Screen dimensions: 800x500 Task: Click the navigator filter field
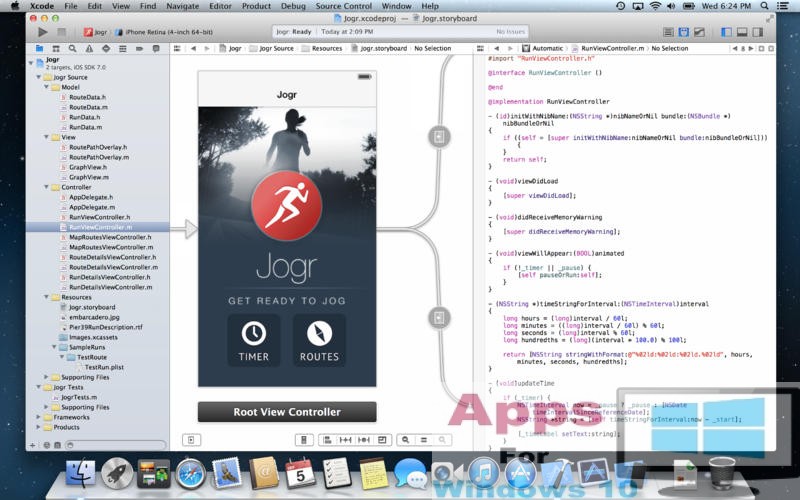point(116,445)
